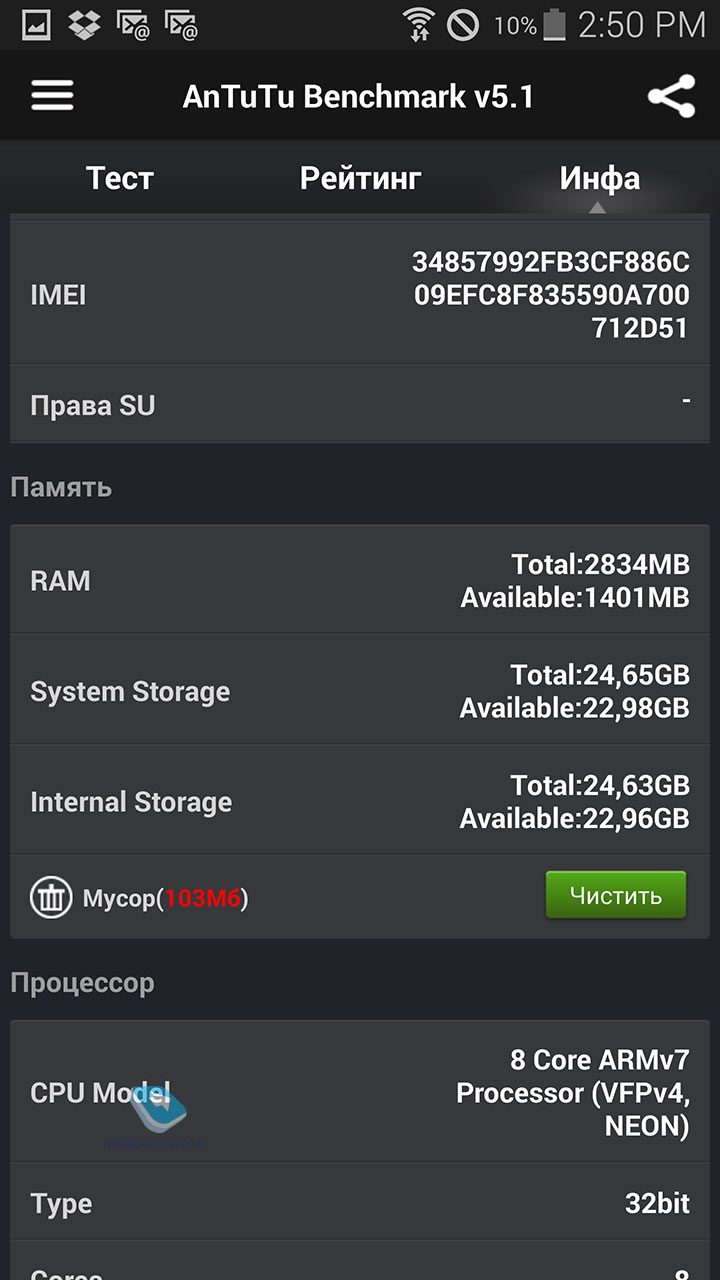The width and height of the screenshot is (720, 1280).
Task: Tap the Dropbox notification icon
Action: [85, 24]
